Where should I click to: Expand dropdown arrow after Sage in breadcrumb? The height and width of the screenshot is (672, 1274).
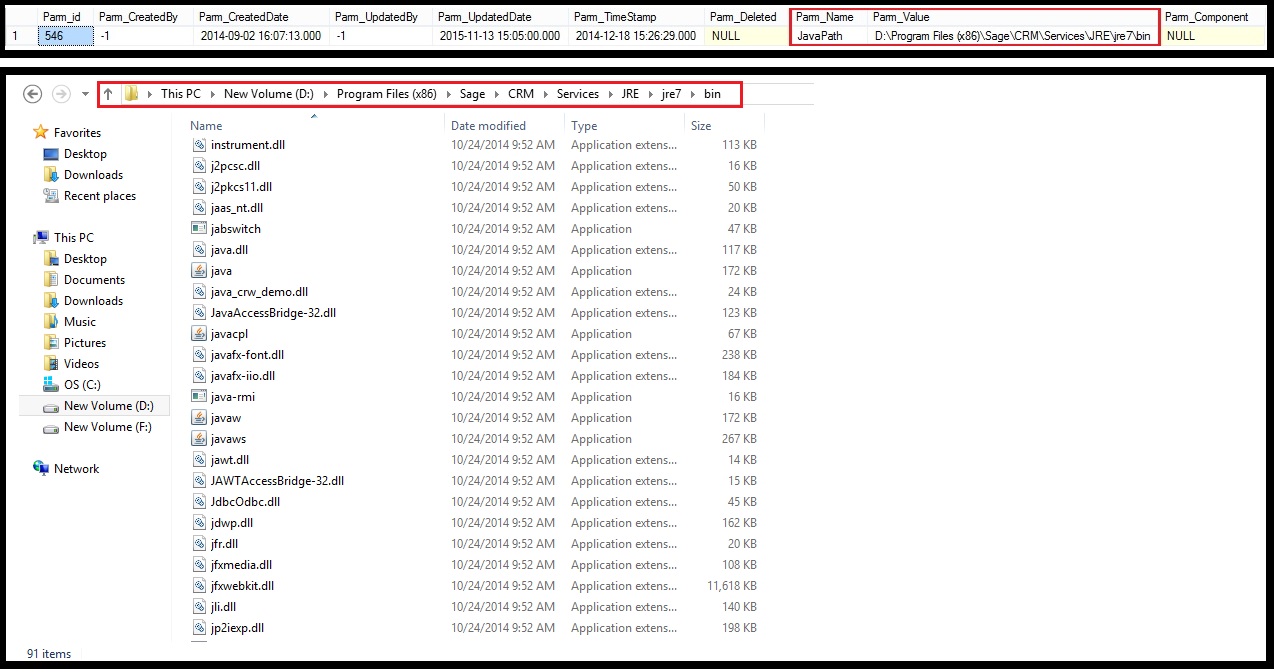pos(497,94)
